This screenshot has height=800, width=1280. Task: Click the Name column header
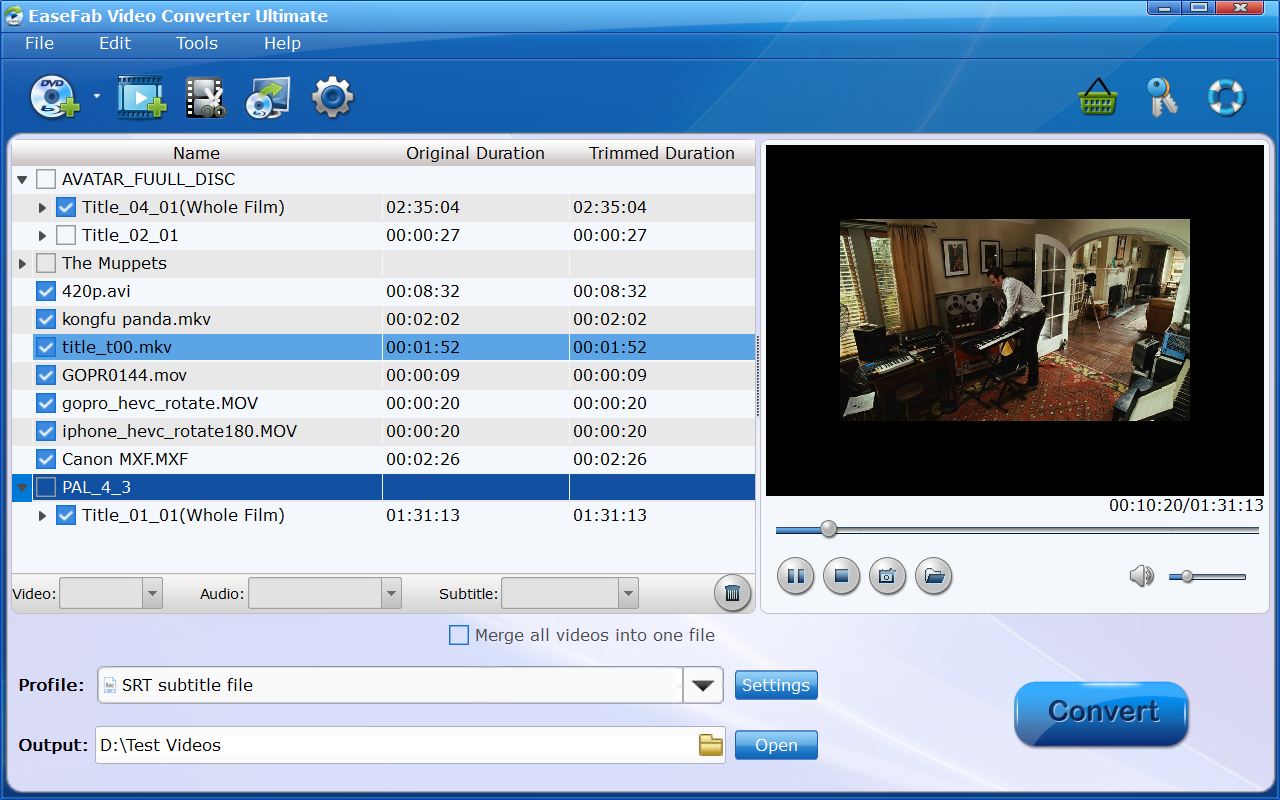point(196,153)
